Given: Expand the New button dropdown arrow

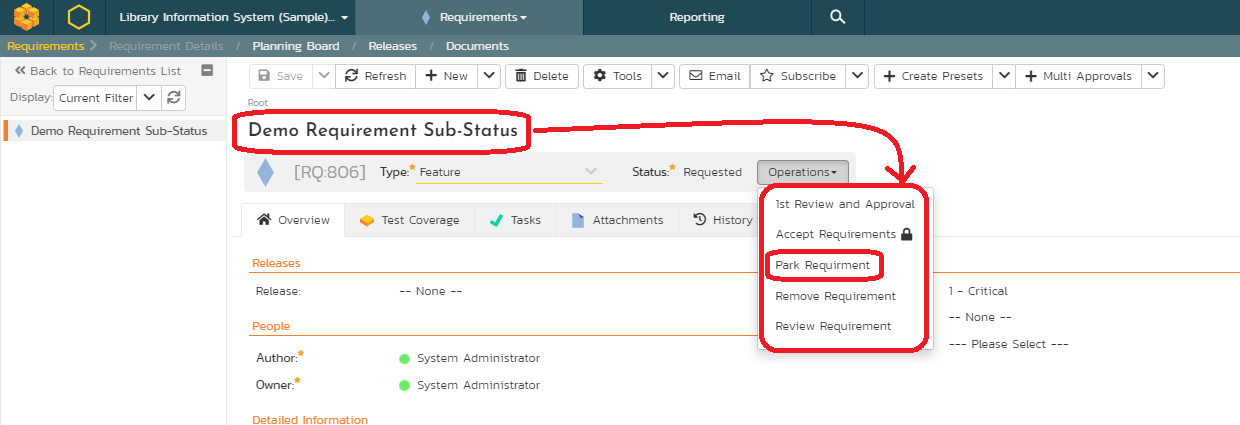Looking at the screenshot, I should click(488, 76).
